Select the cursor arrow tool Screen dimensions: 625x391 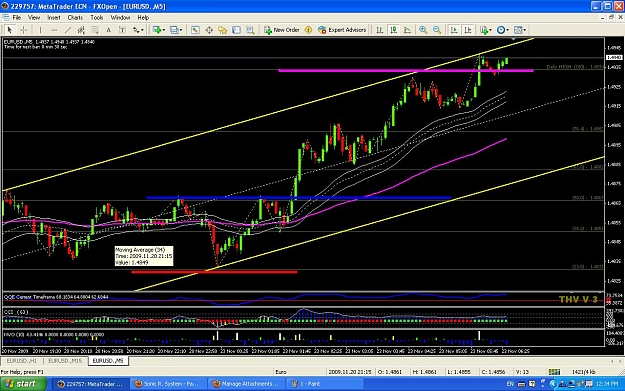click(10, 30)
